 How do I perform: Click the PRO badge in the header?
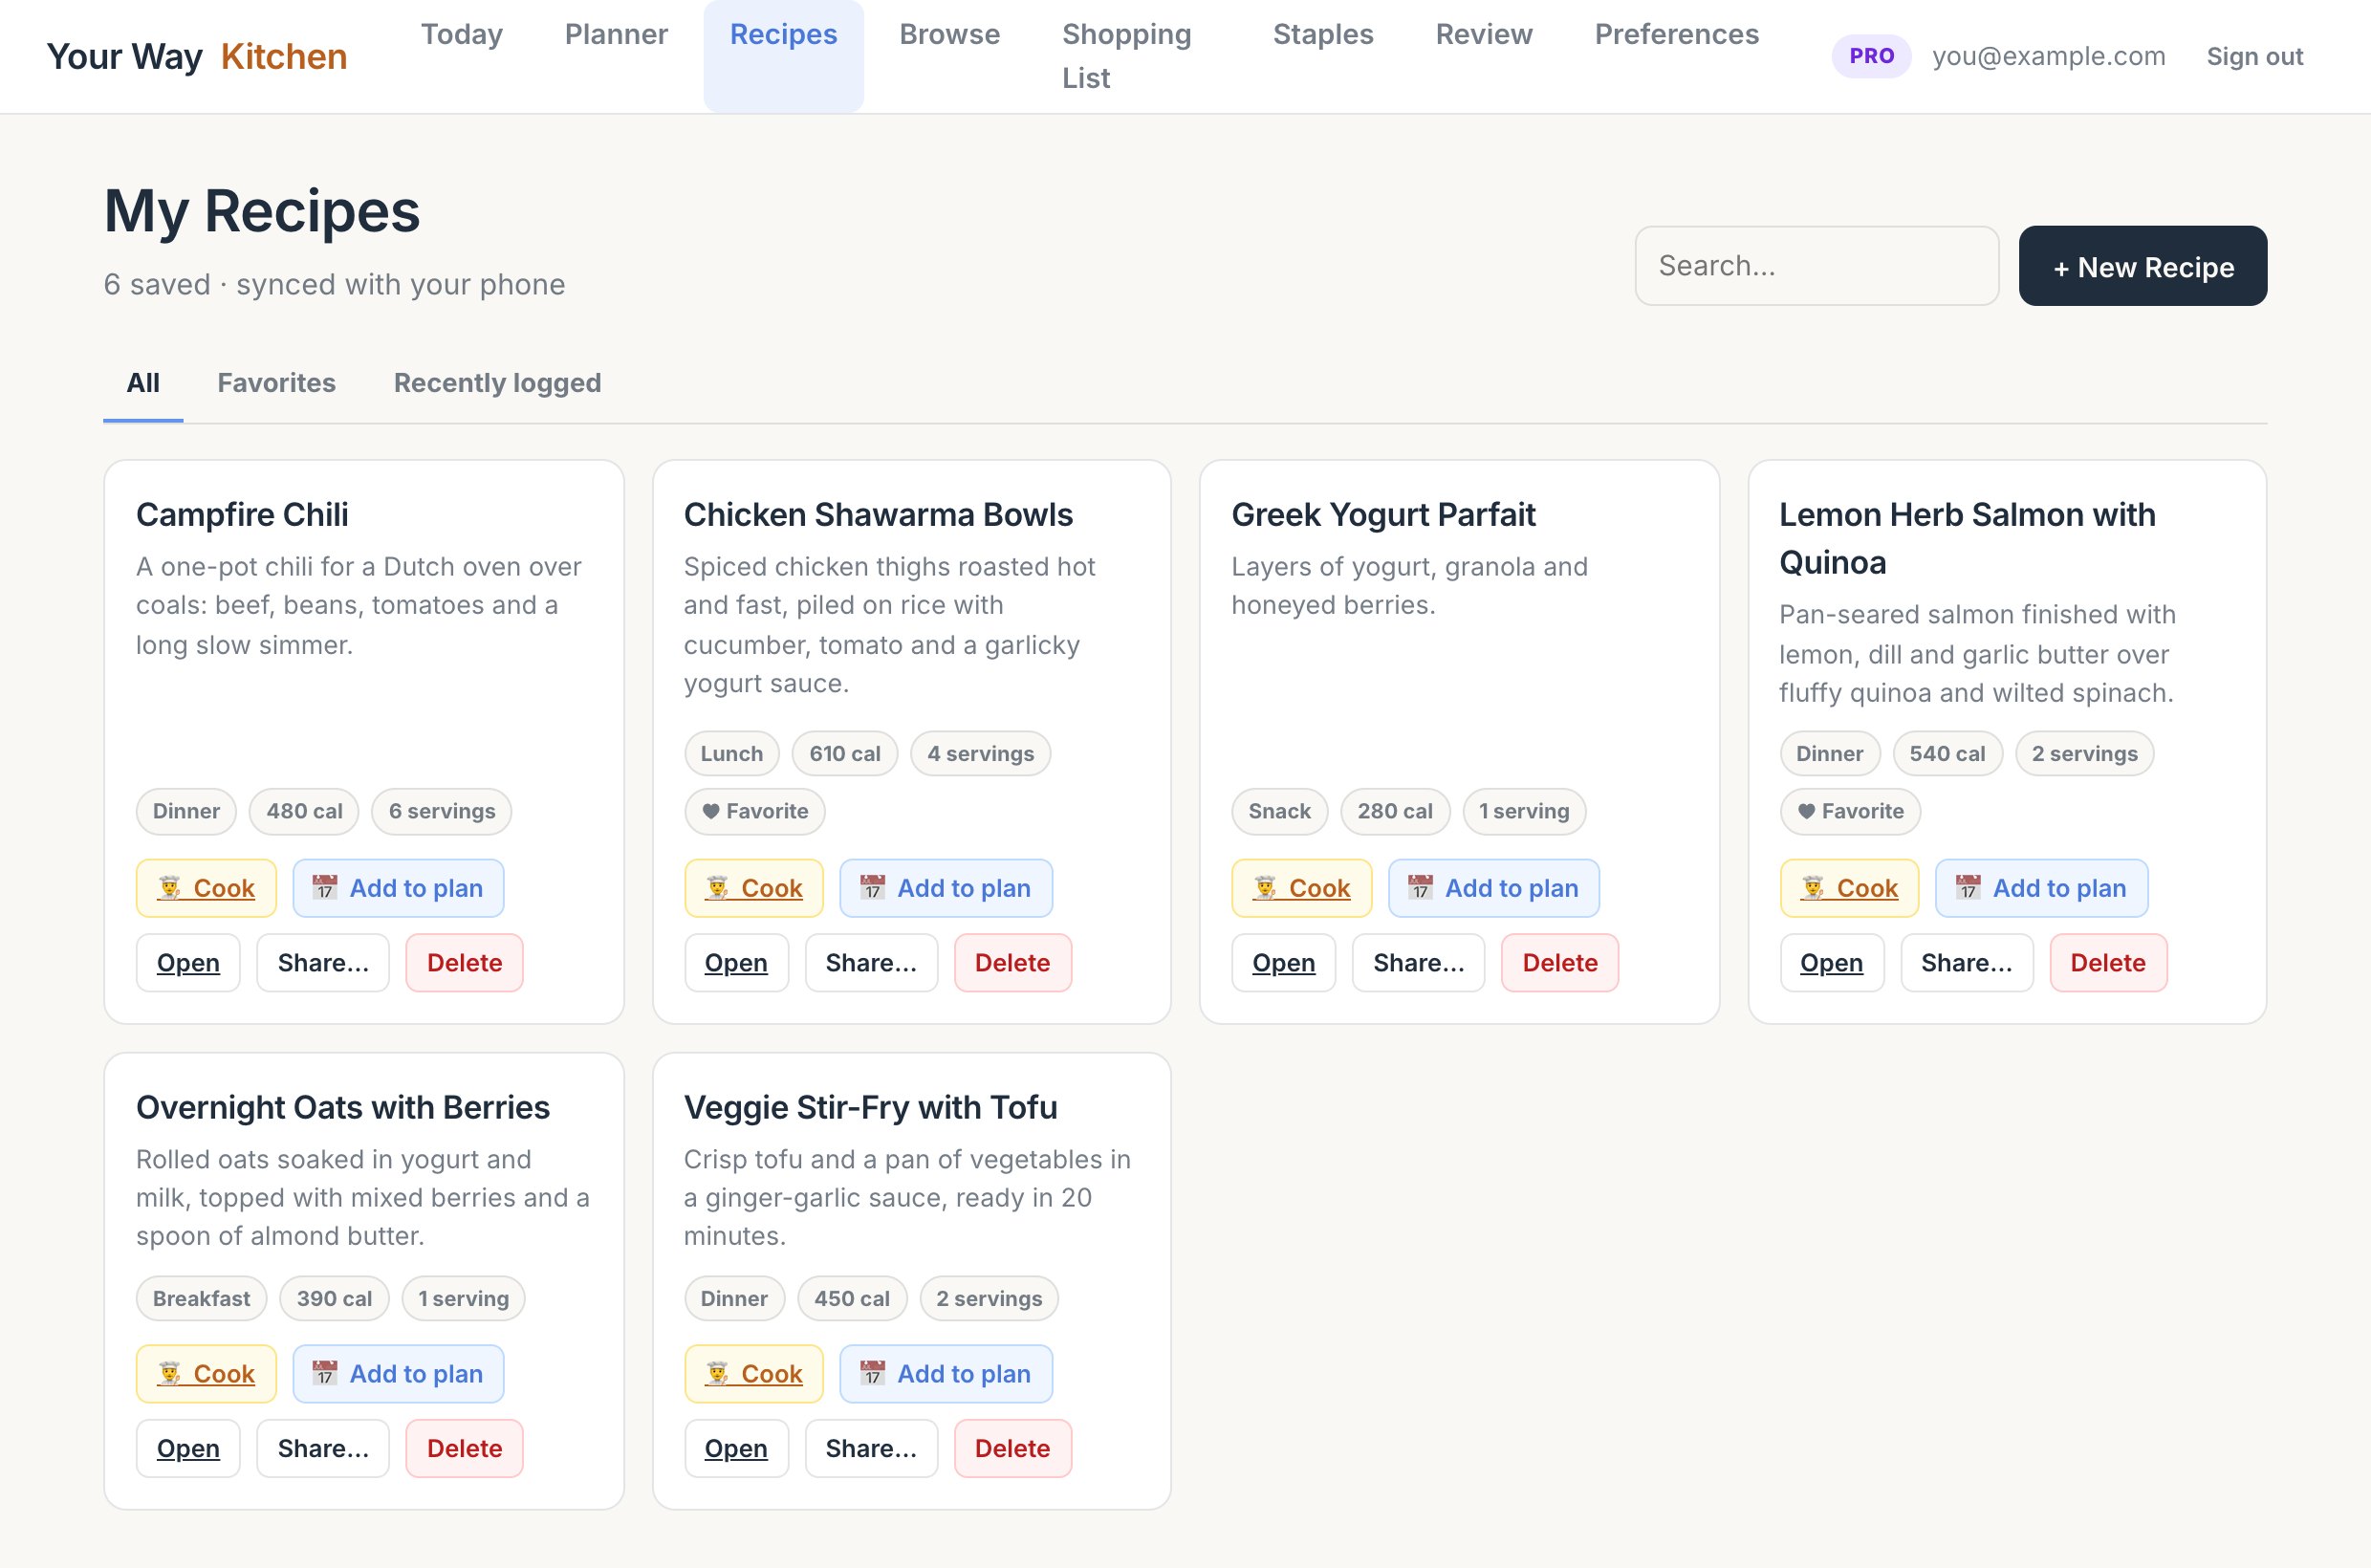1871,56
